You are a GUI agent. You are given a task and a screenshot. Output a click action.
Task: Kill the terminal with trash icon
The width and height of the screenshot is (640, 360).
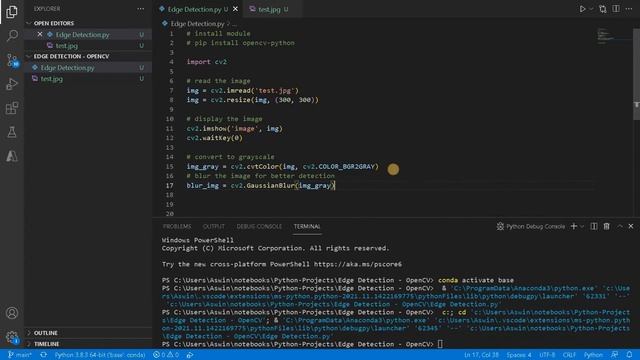pyautogui.click(x=607, y=227)
